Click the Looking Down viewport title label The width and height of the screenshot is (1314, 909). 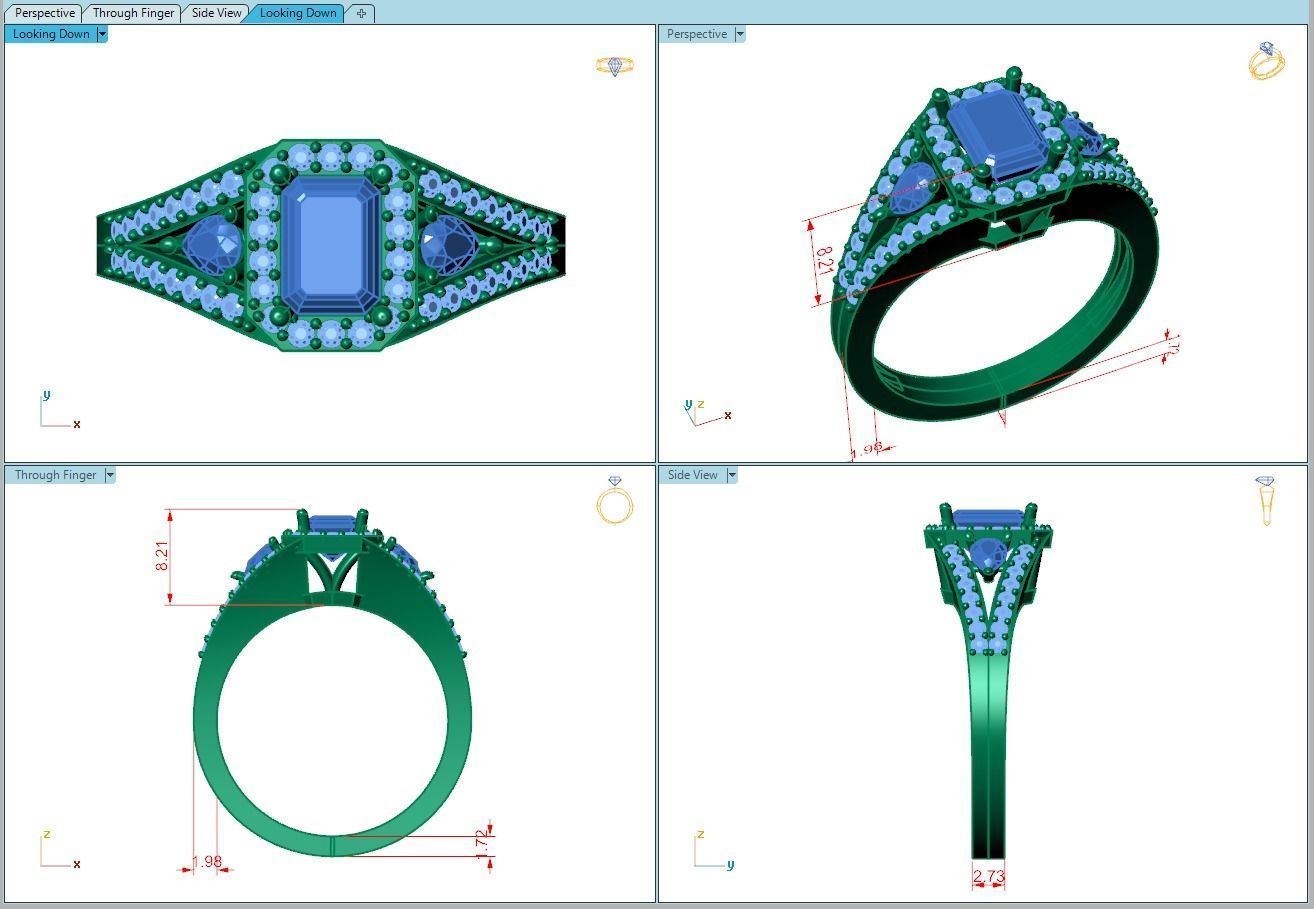click(51, 34)
